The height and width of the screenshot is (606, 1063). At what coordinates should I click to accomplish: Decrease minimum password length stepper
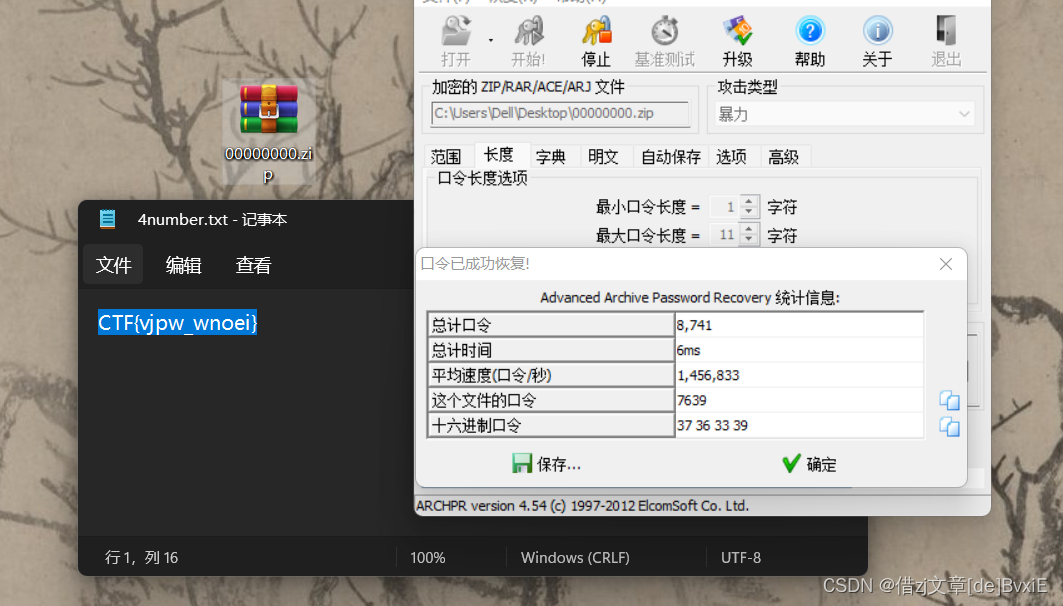pos(749,211)
